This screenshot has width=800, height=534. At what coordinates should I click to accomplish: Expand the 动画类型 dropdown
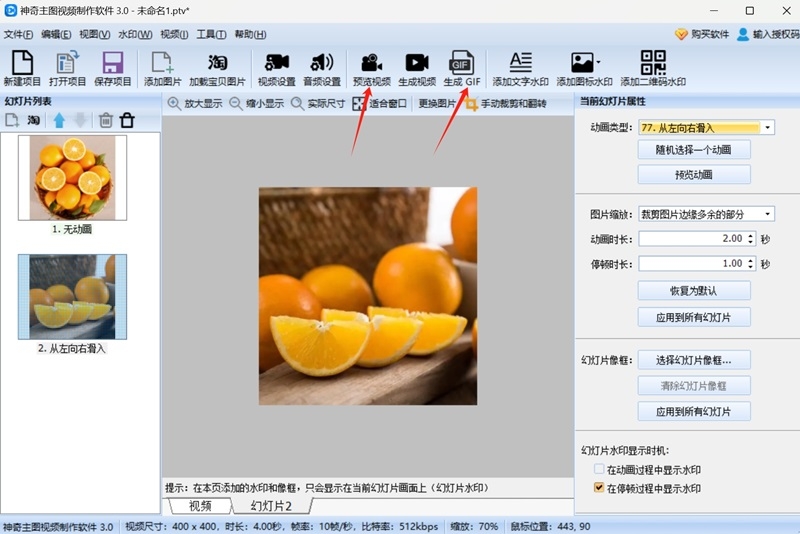coord(767,128)
